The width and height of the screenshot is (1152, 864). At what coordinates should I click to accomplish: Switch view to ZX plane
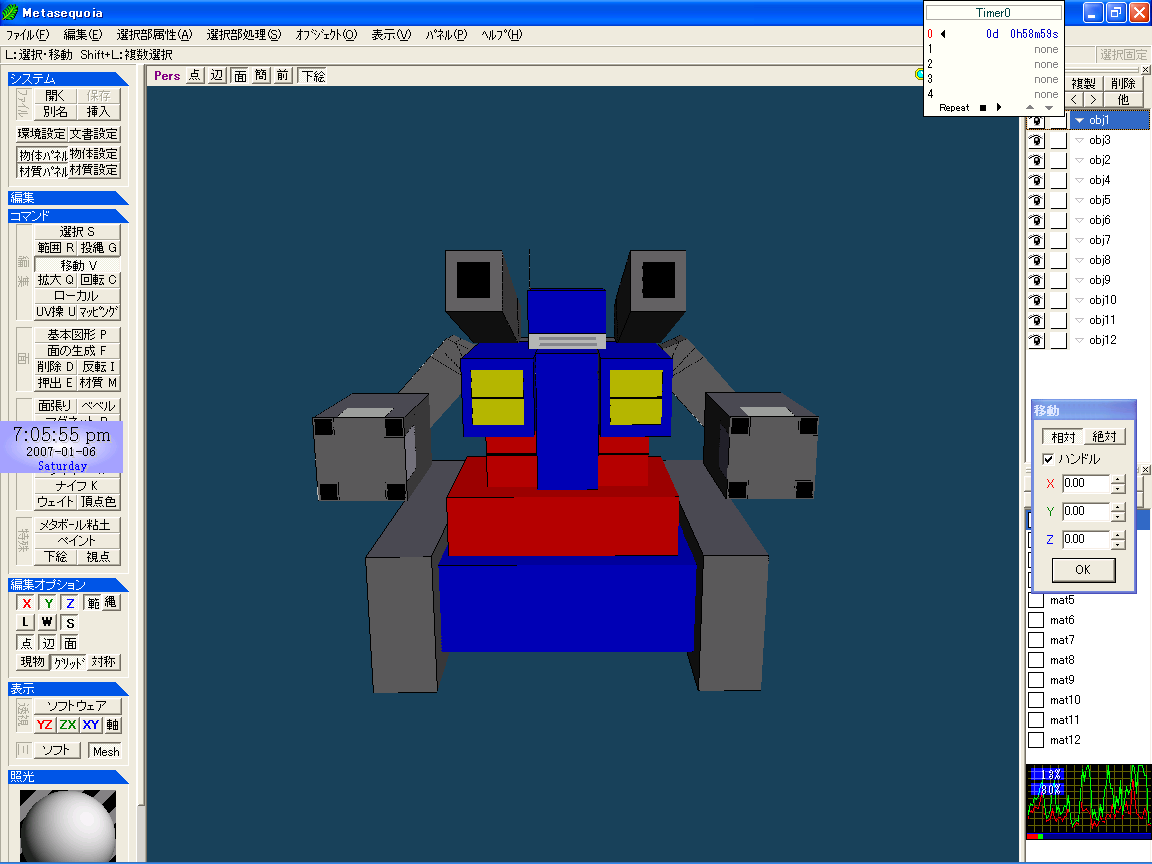pyautogui.click(x=68, y=724)
